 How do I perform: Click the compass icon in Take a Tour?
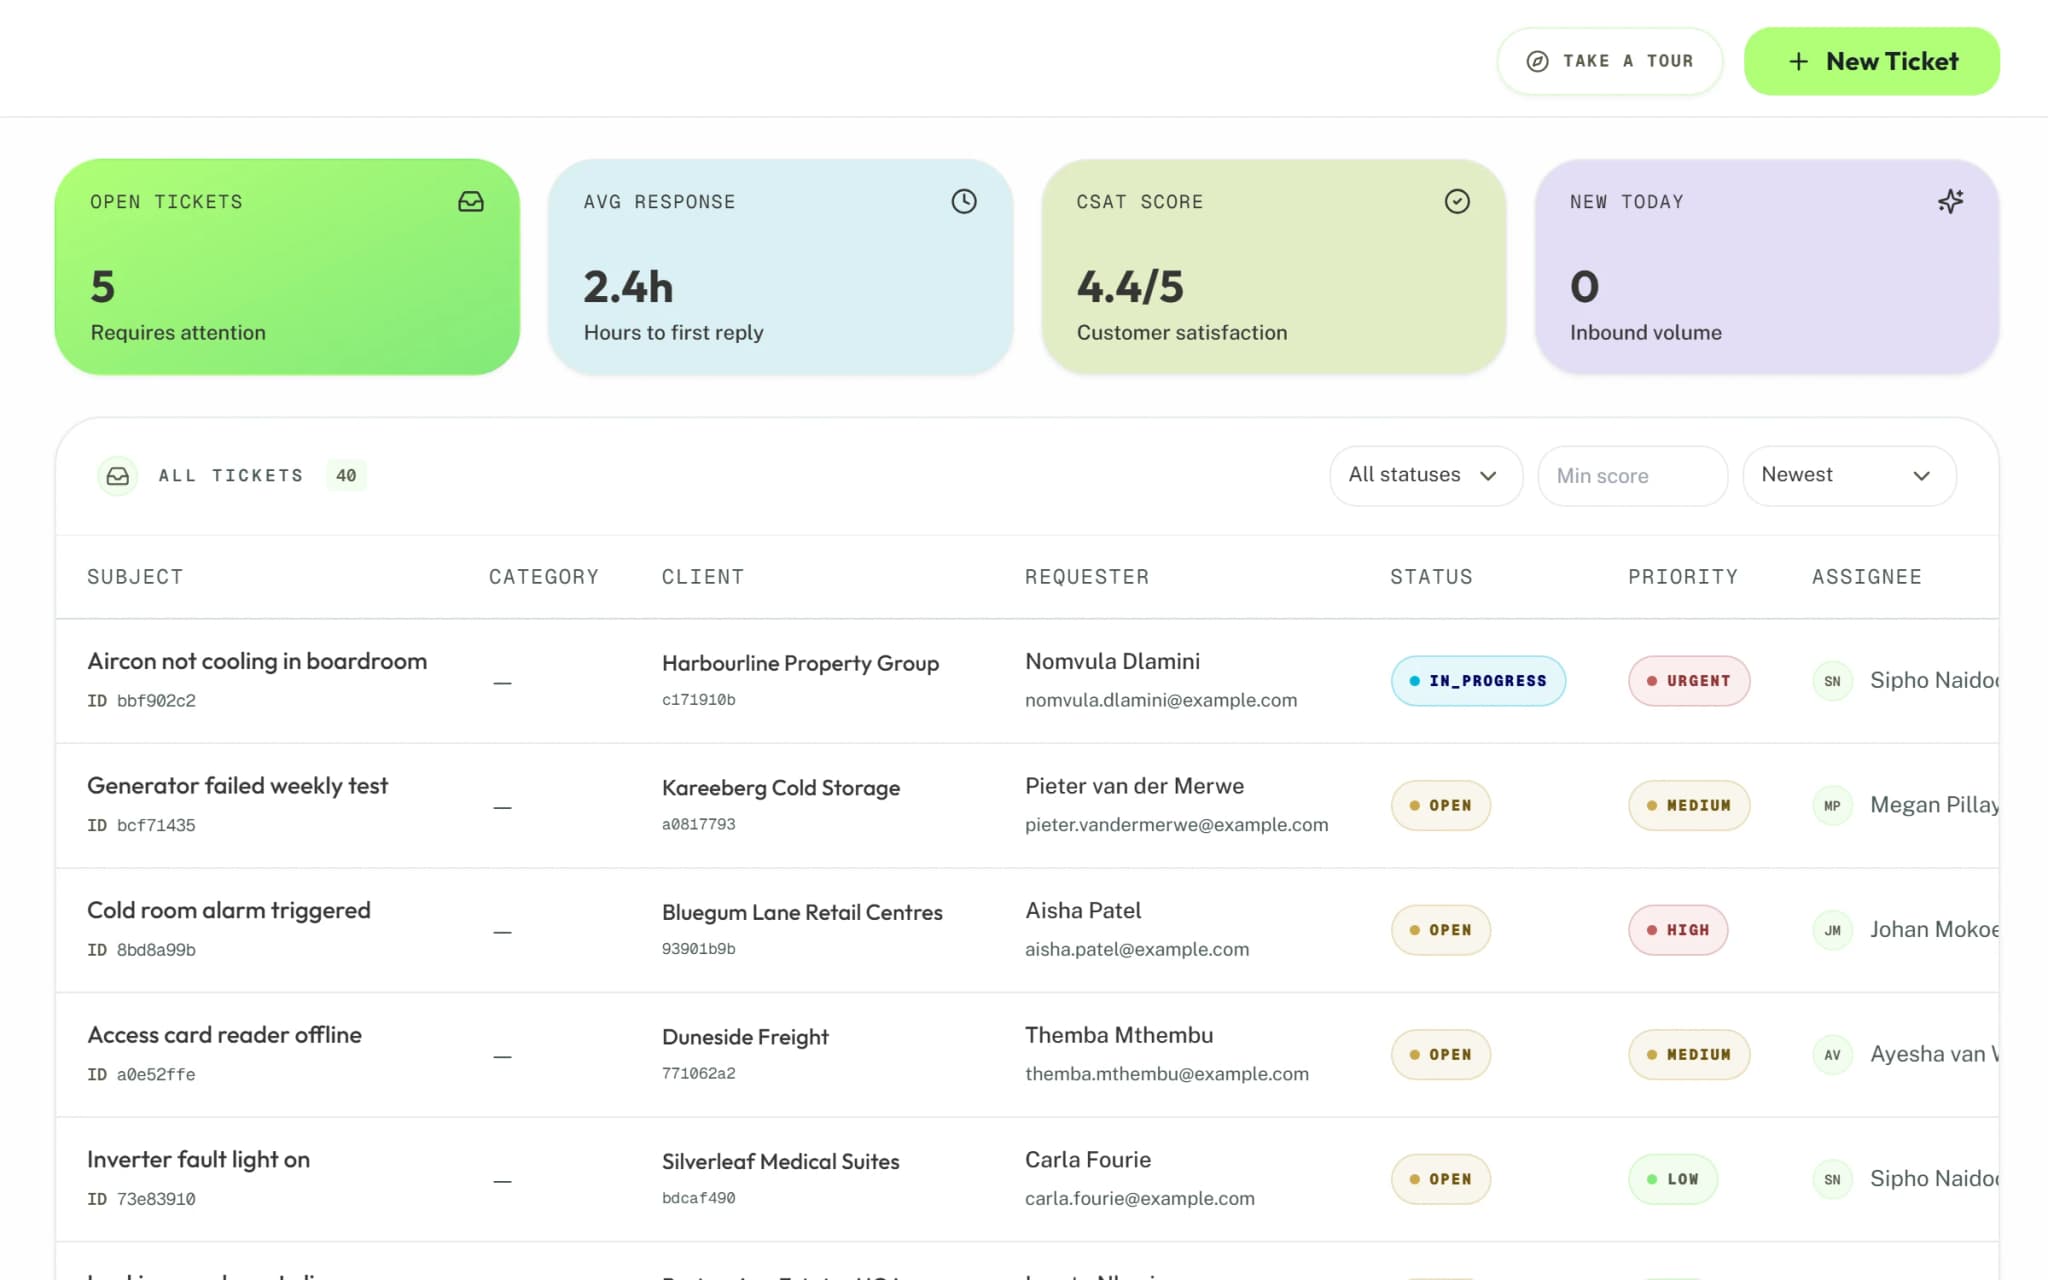(x=1538, y=62)
